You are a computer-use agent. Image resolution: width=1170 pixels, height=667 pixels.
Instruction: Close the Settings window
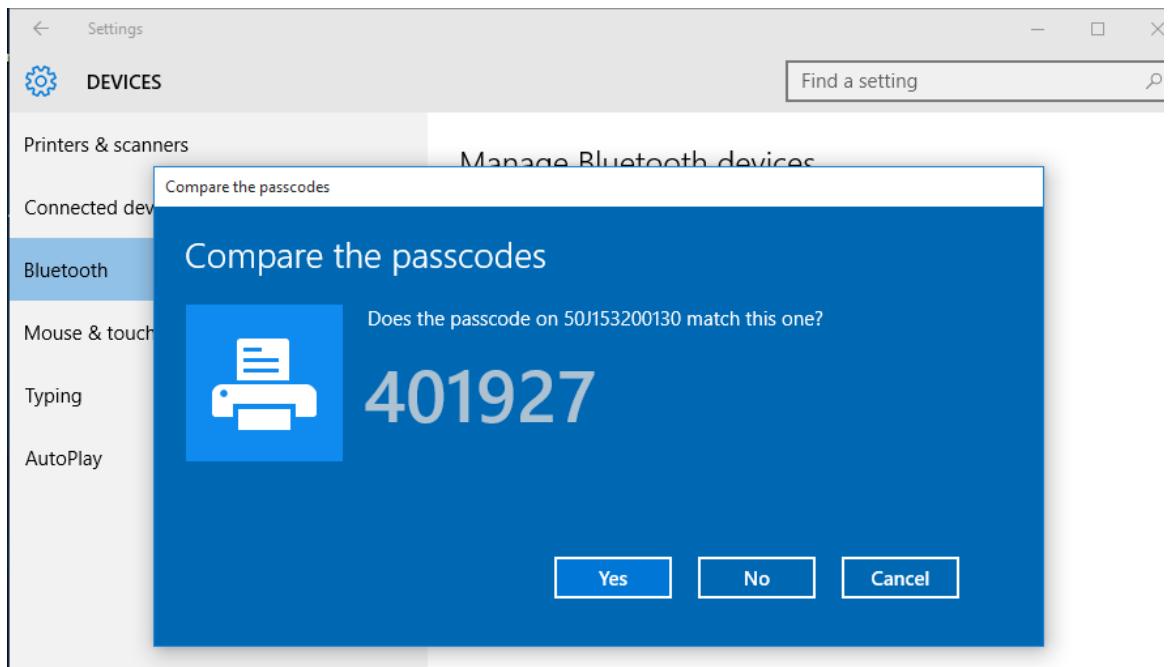coord(1157,29)
